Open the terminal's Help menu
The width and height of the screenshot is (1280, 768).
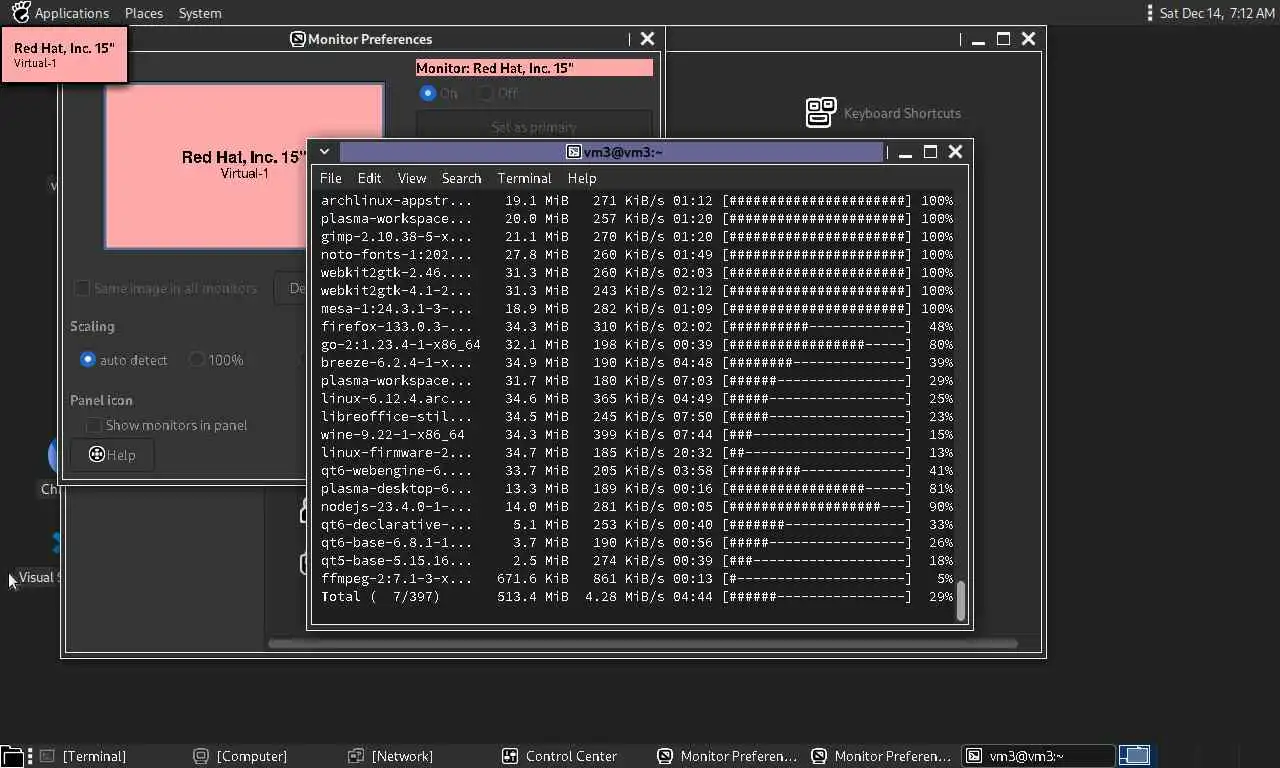click(x=582, y=178)
